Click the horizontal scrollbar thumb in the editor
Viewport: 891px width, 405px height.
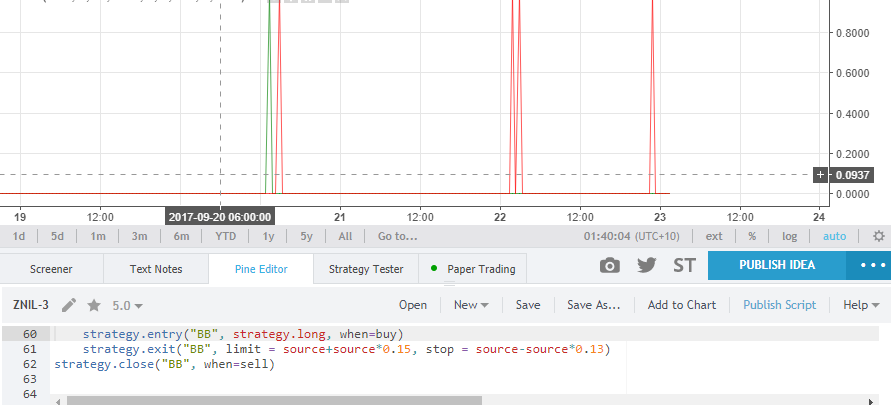(x=274, y=401)
